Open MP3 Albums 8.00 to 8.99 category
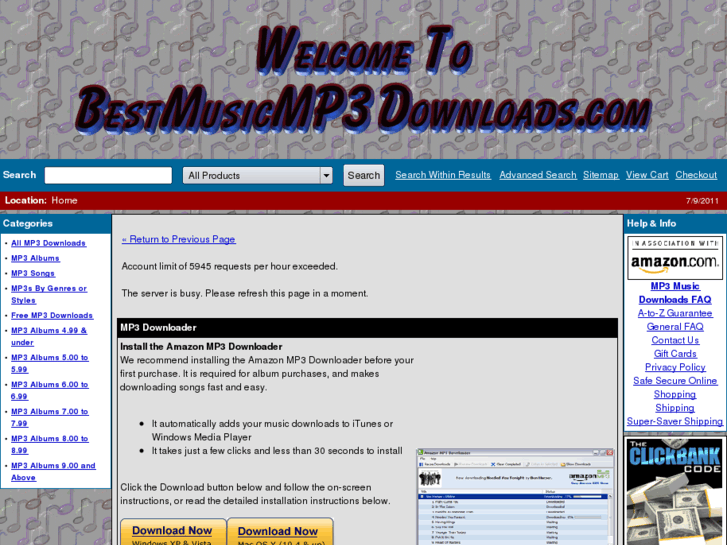This screenshot has width=727, height=545. click(49, 444)
